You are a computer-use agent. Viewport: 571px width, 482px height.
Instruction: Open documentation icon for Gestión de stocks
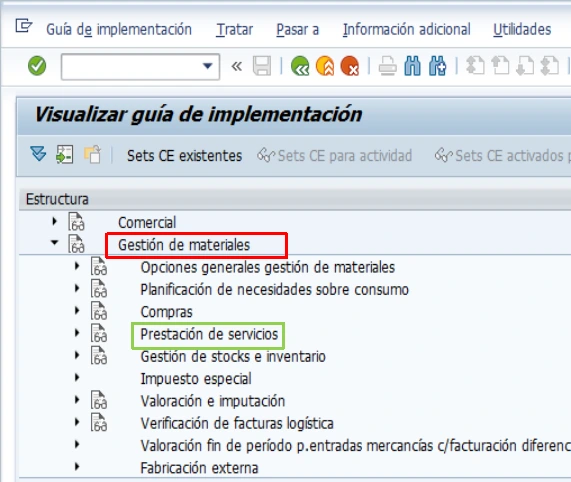[99, 355]
